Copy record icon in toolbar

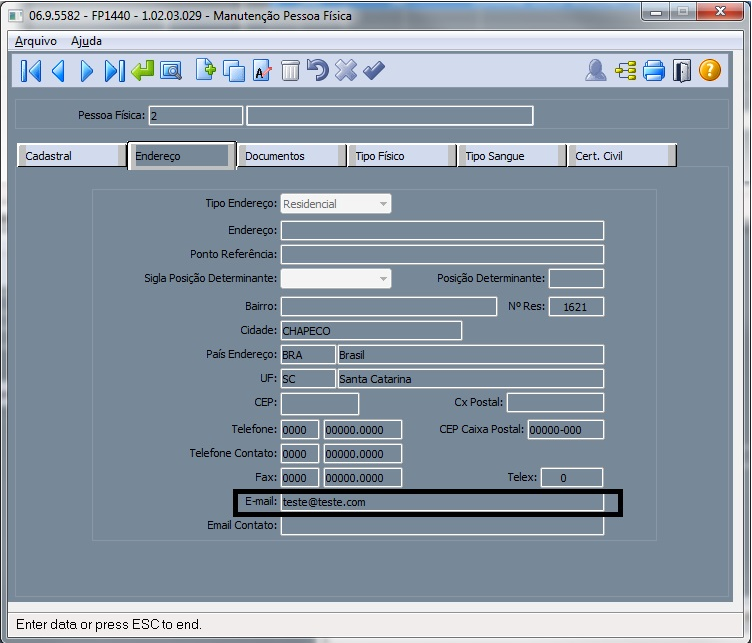click(234, 71)
